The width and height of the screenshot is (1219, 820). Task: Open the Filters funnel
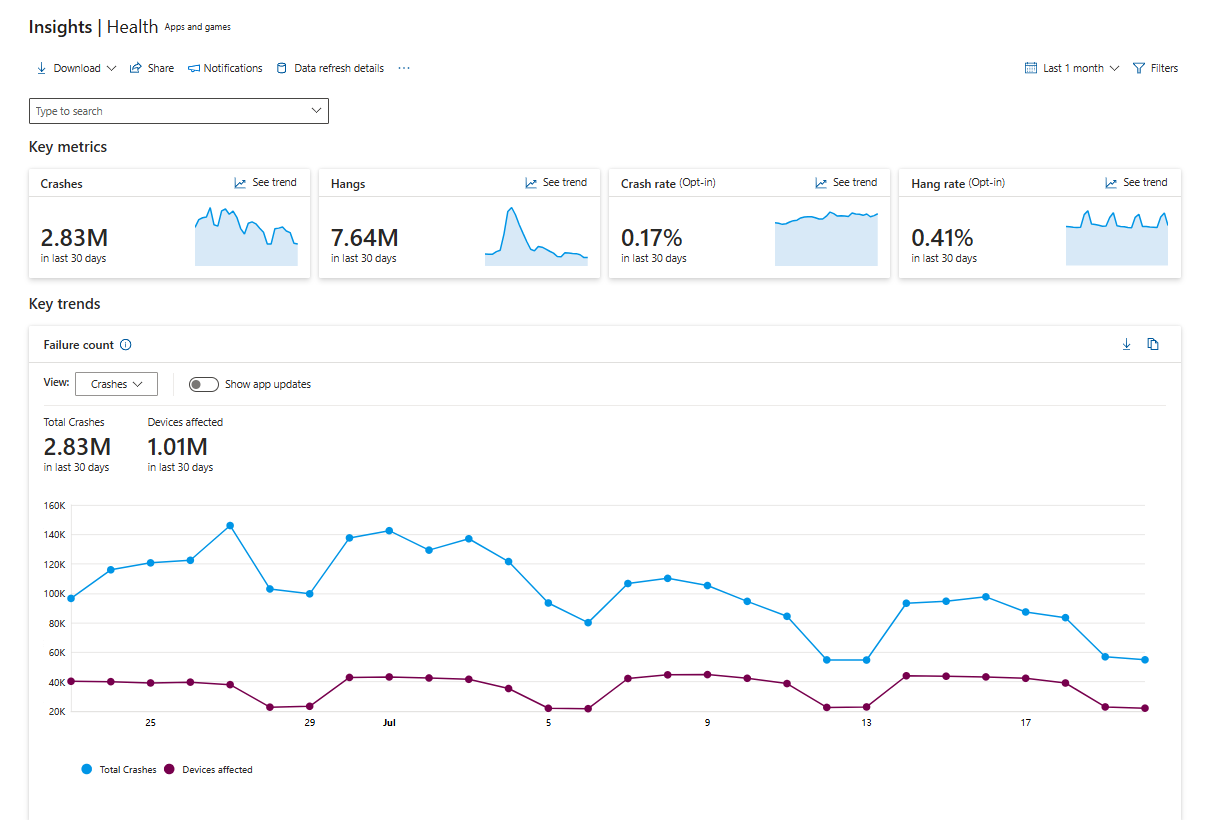[x=1155, y=68]
